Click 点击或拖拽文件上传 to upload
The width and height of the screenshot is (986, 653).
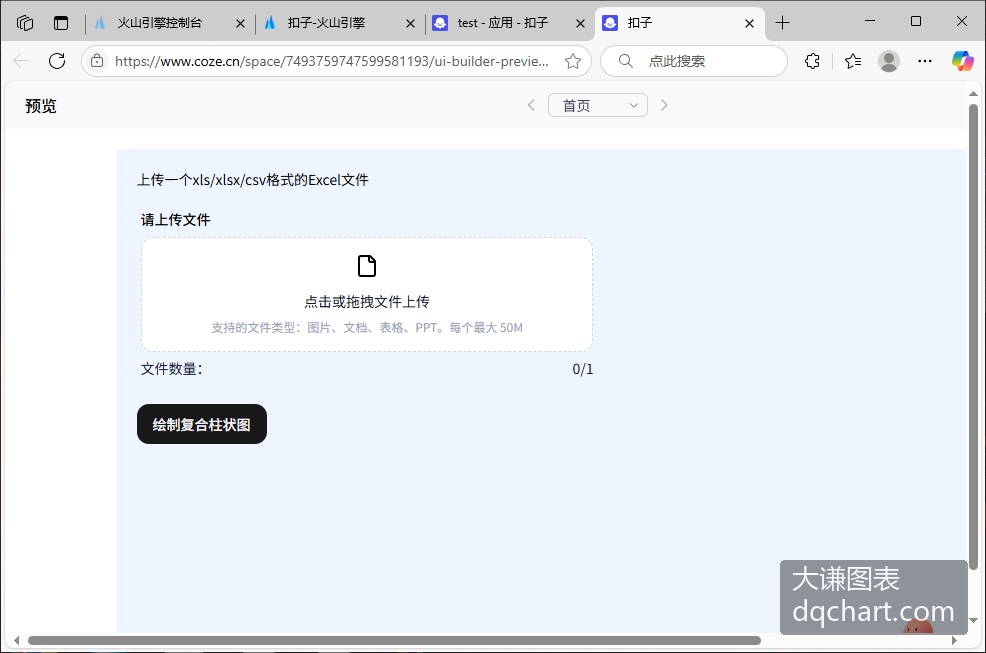click(367, 302)
